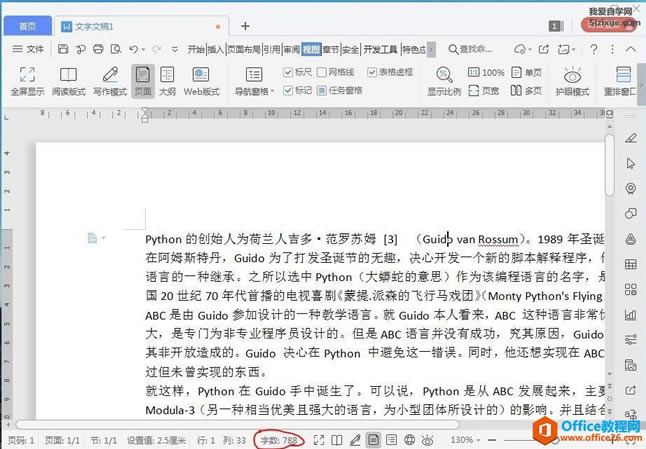Image resolution: width=646 pixels, height=449 pixels.
Task: Click the Redo arrow icon
Action: pyautogui.click(x=157, y=49)
